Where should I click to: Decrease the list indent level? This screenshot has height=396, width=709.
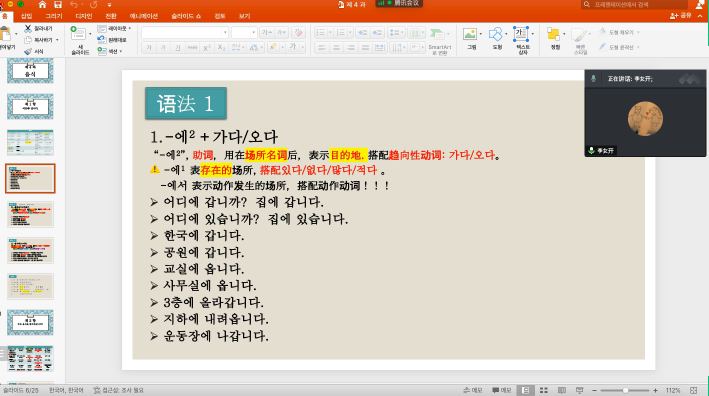(363, 33)
